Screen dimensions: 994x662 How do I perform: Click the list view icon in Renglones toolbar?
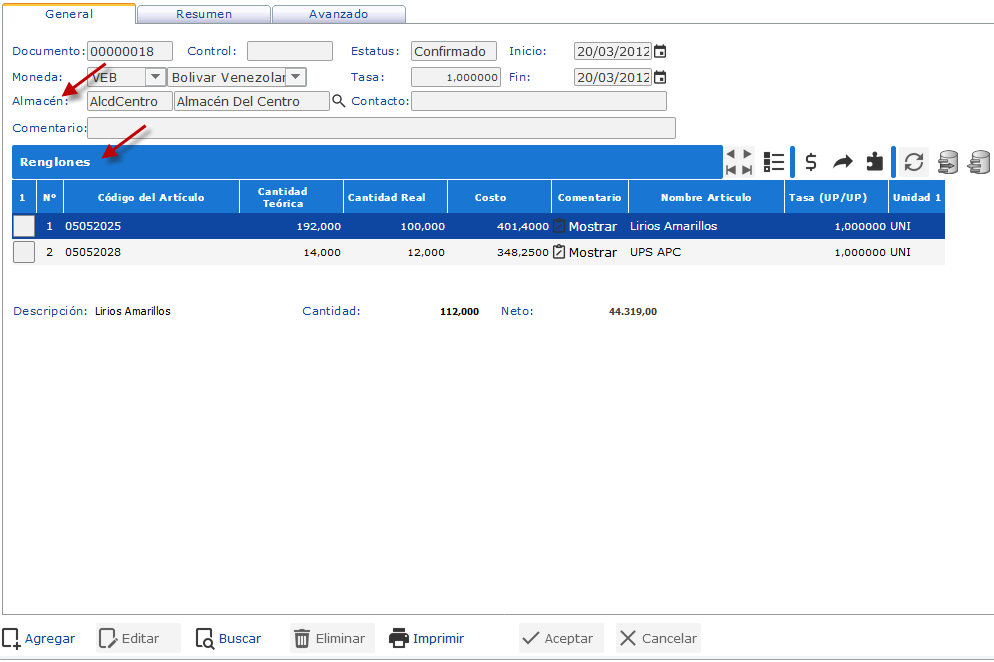click(773, 162)
